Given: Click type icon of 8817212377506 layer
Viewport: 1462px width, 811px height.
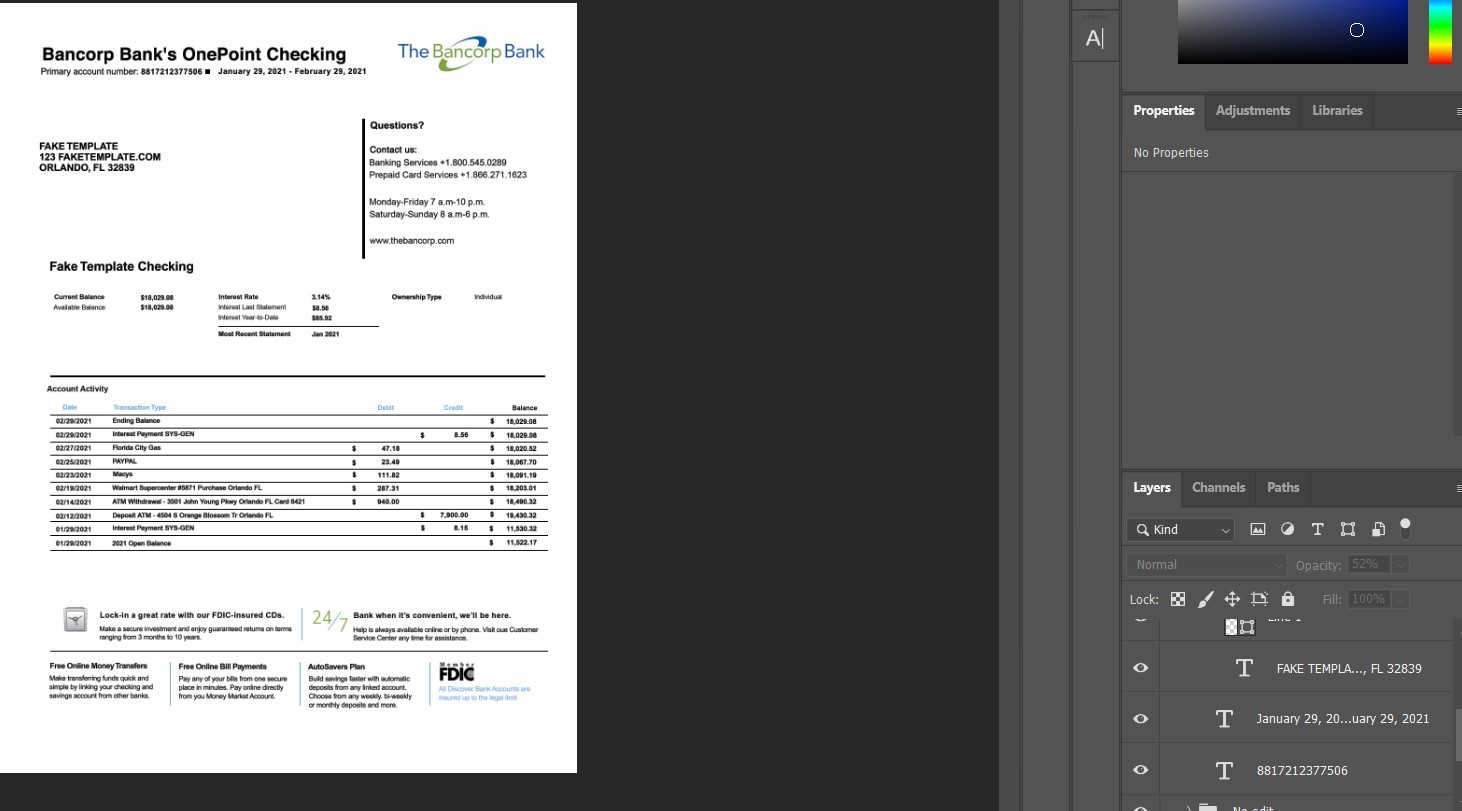Looking at the screenshot, I should coord(1224,770).
